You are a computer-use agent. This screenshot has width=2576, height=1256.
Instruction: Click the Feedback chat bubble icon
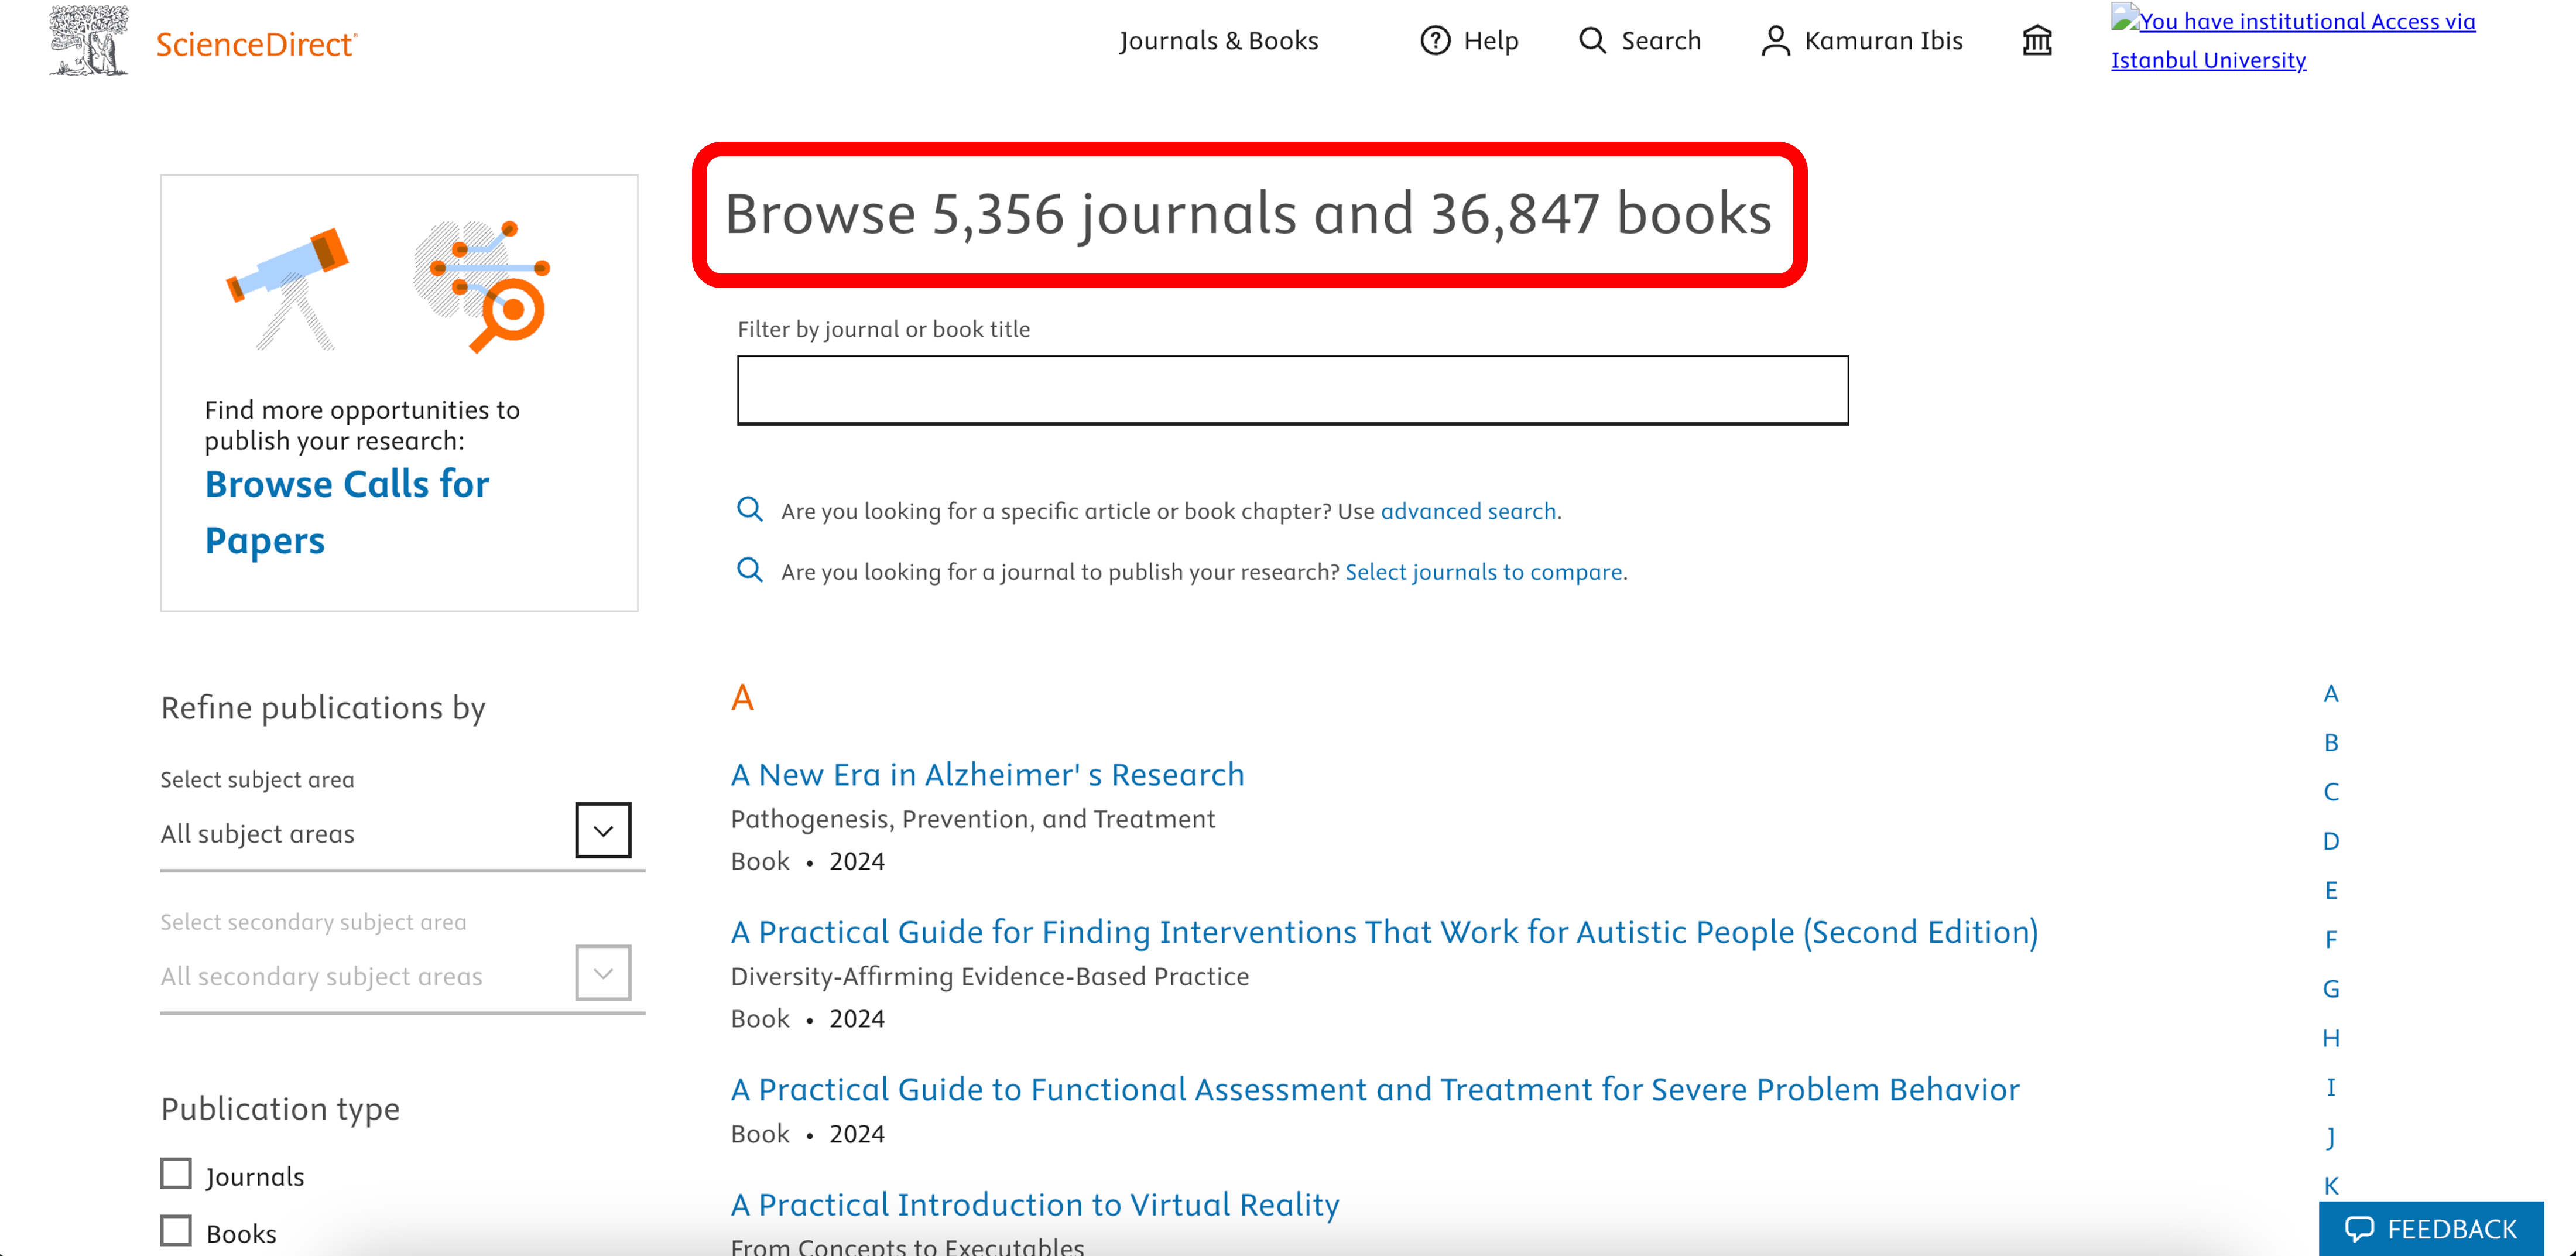[2359, 1228]
